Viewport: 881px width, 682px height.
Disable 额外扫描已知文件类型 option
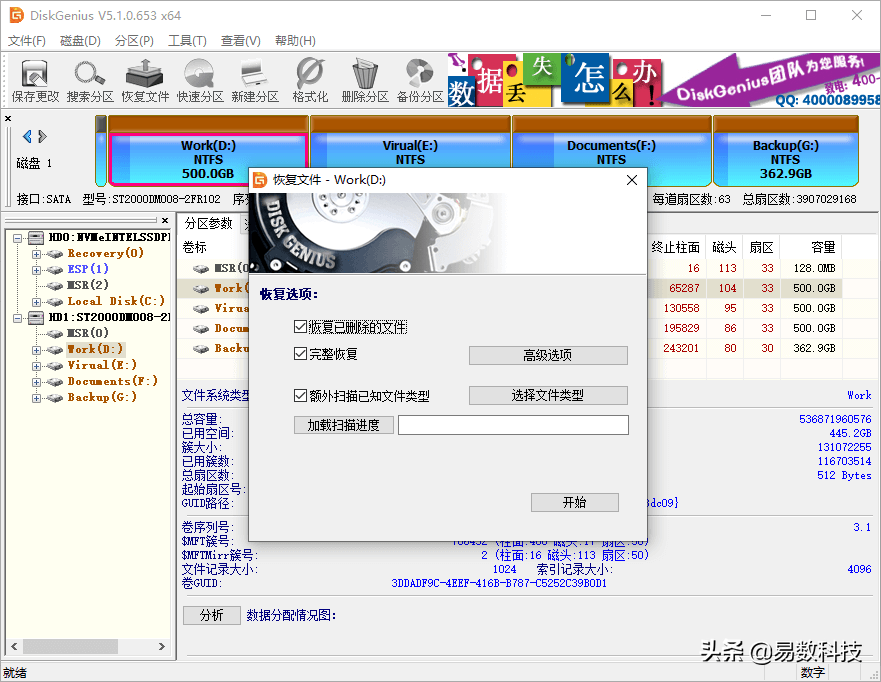300,395
